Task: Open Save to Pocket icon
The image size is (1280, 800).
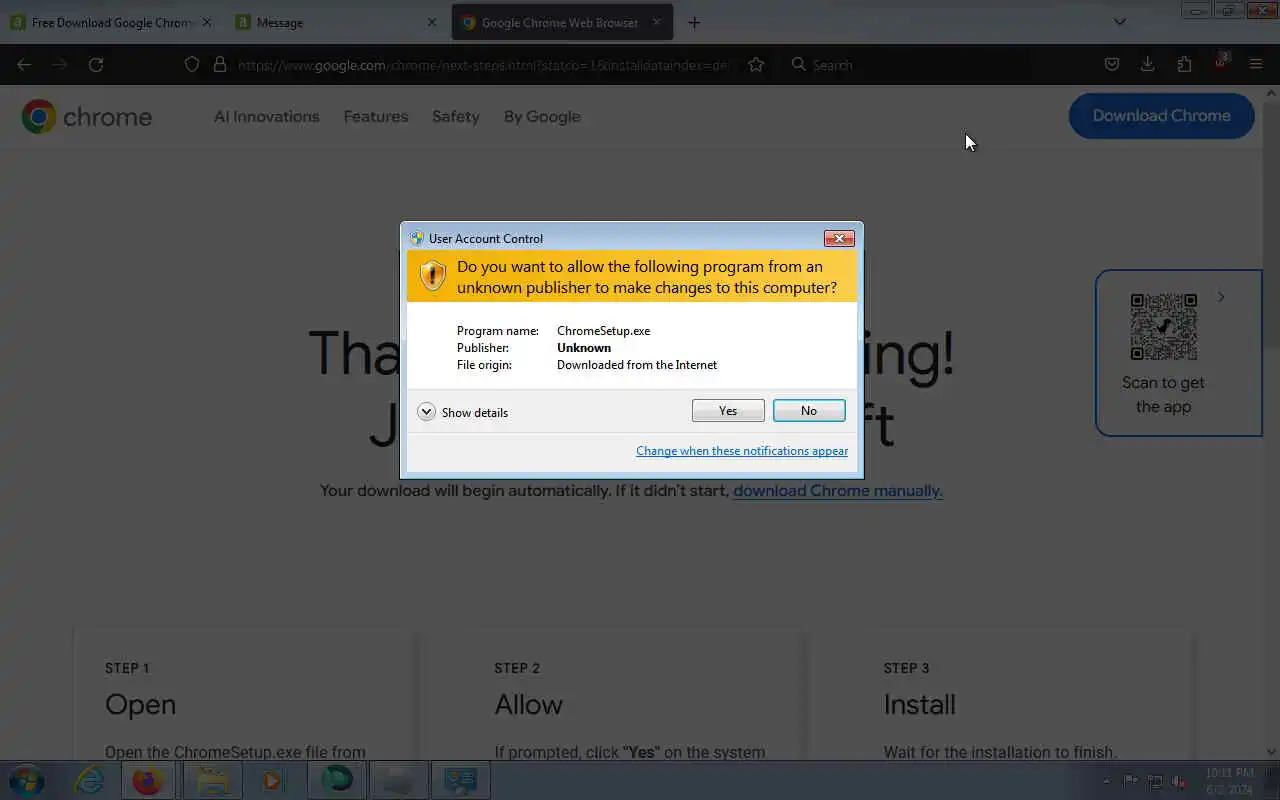Action: pos(1111,64)
